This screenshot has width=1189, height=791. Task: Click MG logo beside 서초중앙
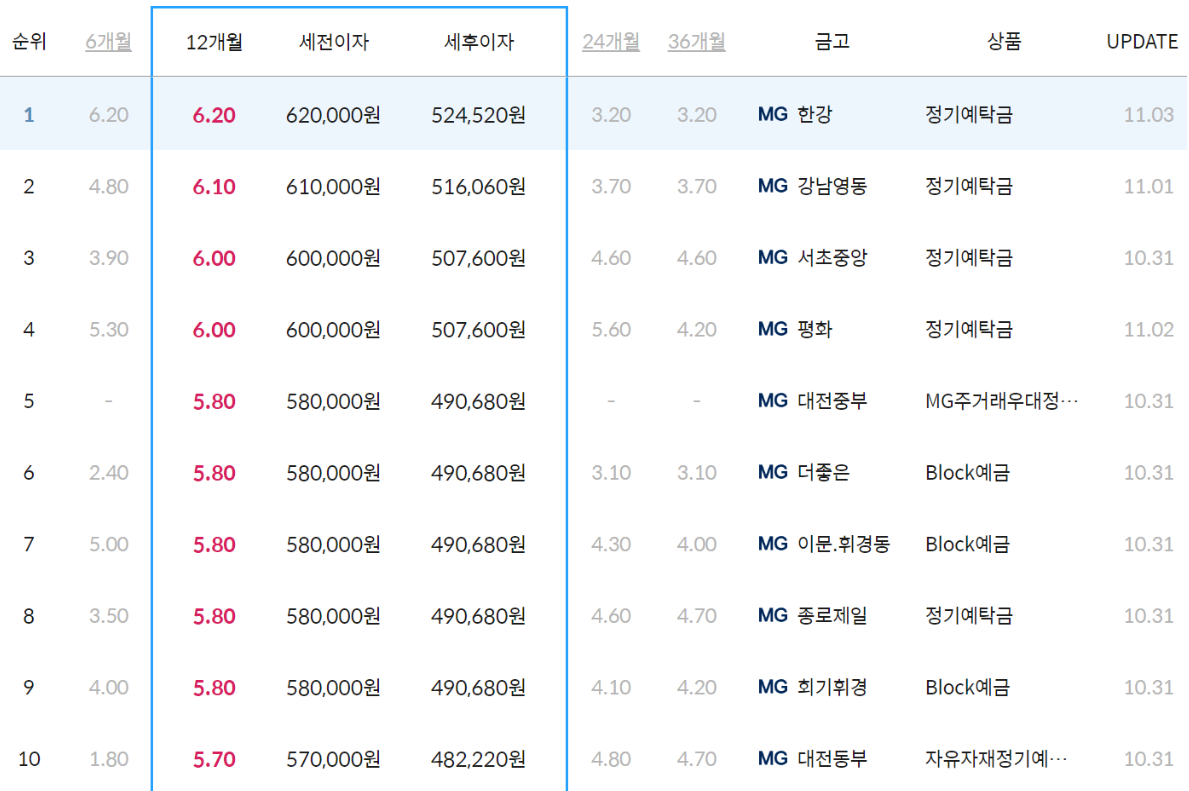[x=773, y=258]
